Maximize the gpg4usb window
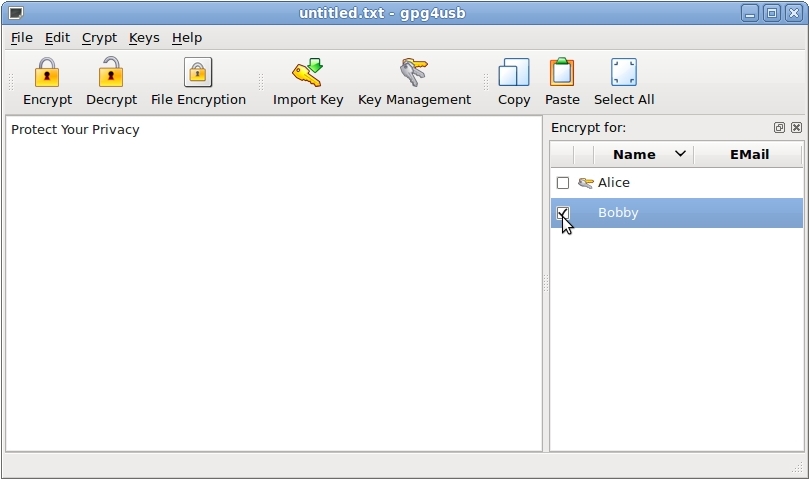The image size is (809, 479). [772, 13]
